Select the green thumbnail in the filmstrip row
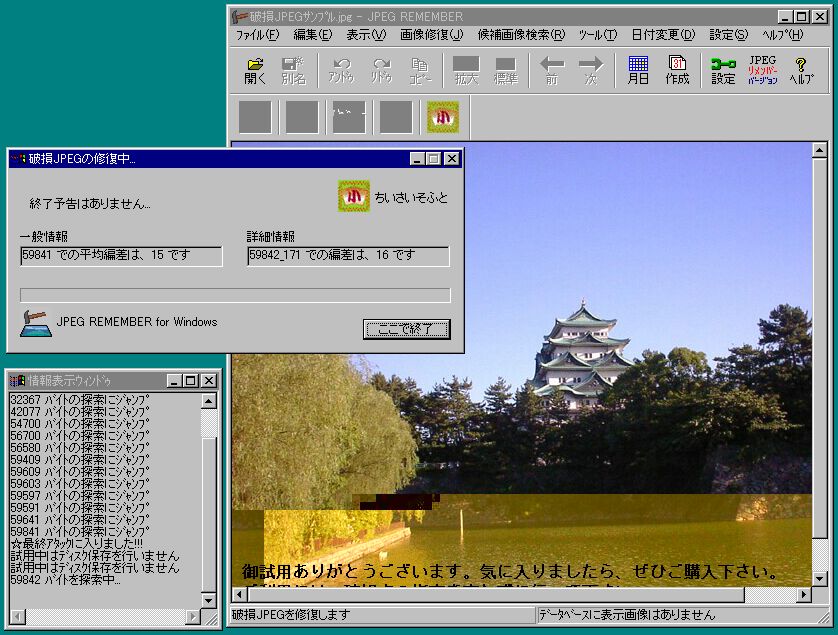Image resolution: width=838 pixels, height=635 pixels. pyautogui.click(x=442, y=116)
